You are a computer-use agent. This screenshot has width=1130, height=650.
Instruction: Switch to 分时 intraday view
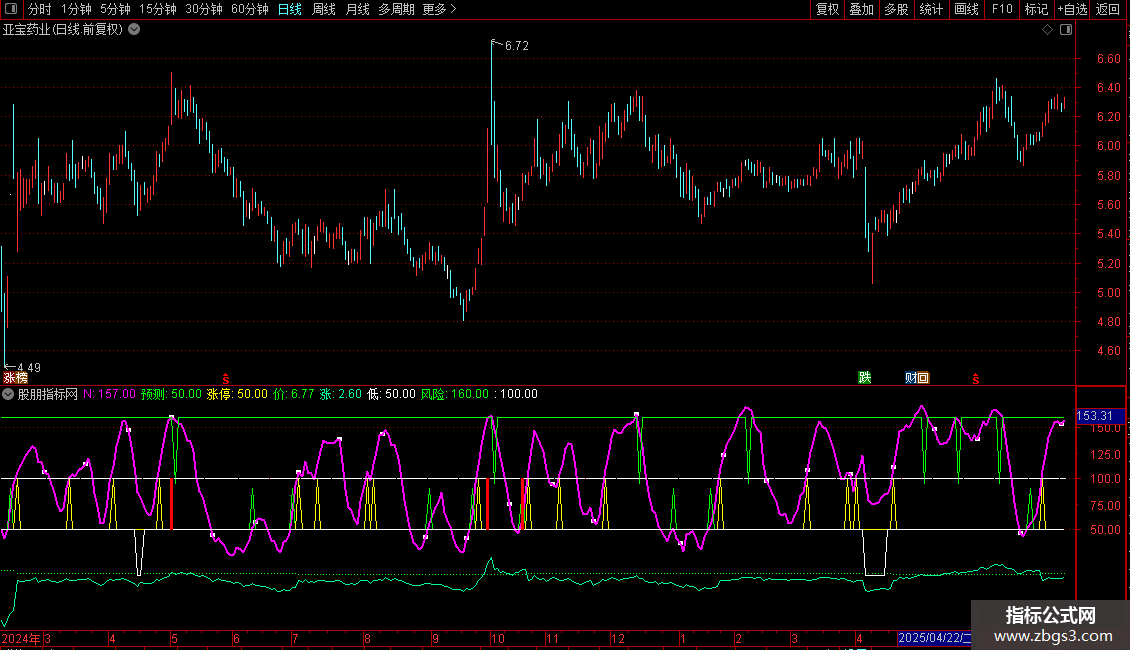[40, 9]
